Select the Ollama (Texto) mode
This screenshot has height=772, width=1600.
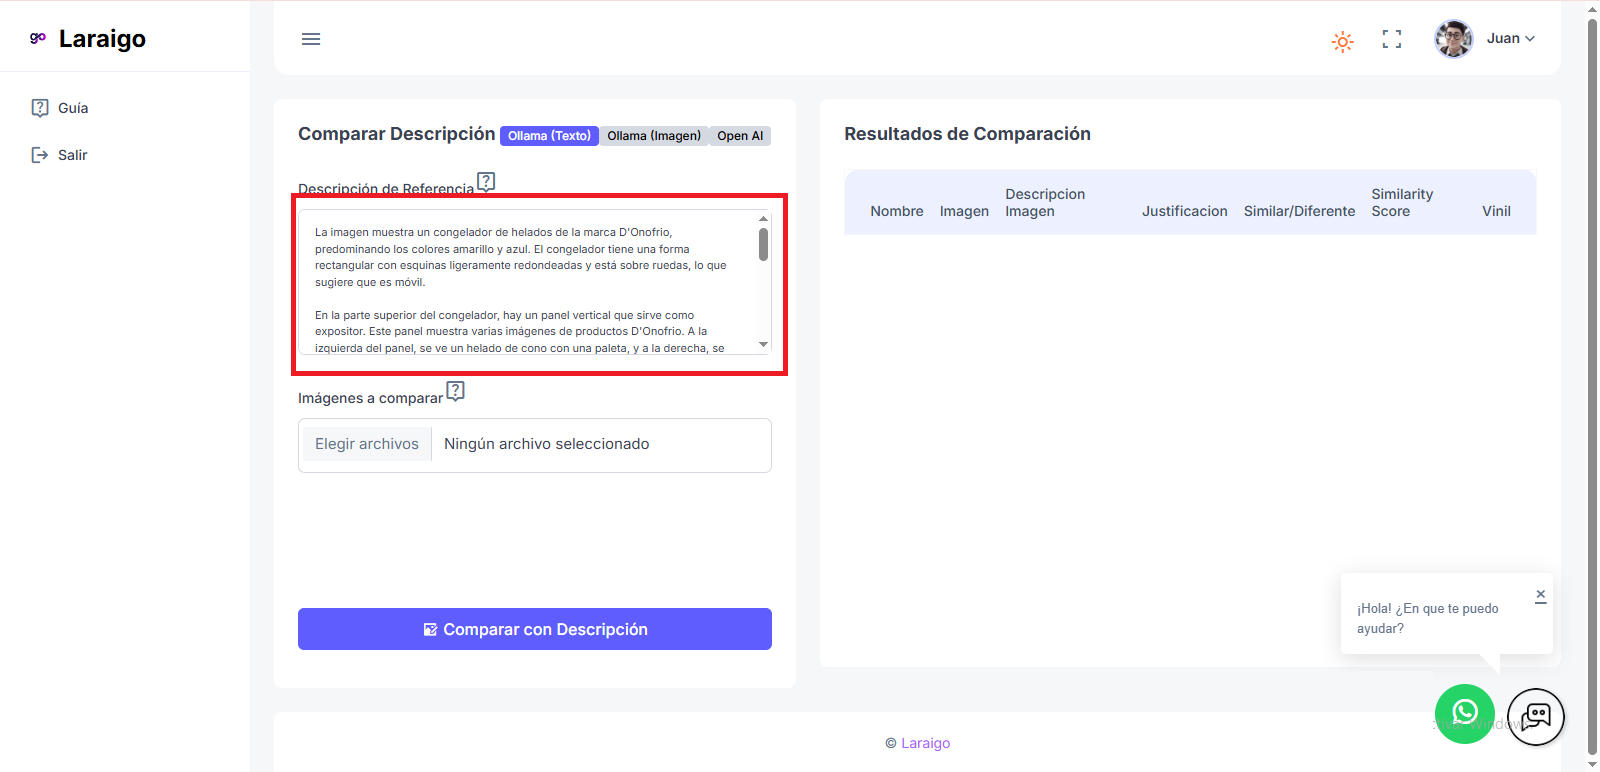(549, 136)
